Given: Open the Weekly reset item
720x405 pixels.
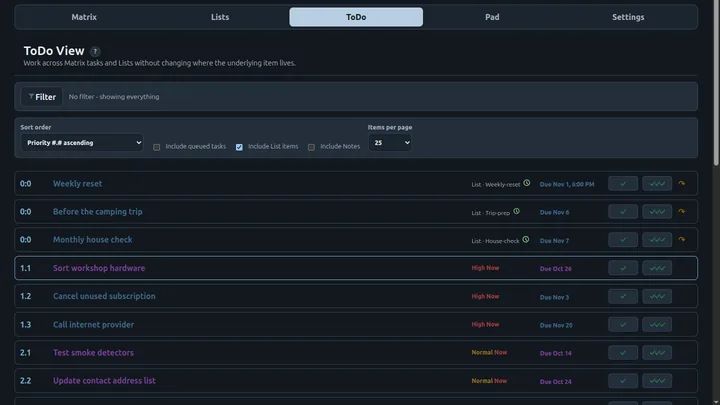Looking at the screenshot, I should click(x=77, y=184).
